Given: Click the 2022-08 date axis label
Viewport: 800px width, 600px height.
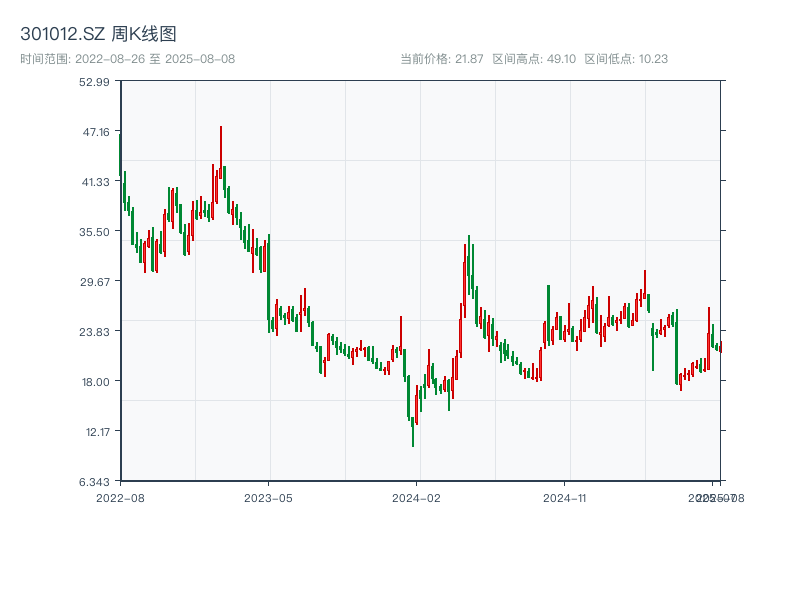Looking at the screenshot, I should pyautogui.click(x=120, y=497).
